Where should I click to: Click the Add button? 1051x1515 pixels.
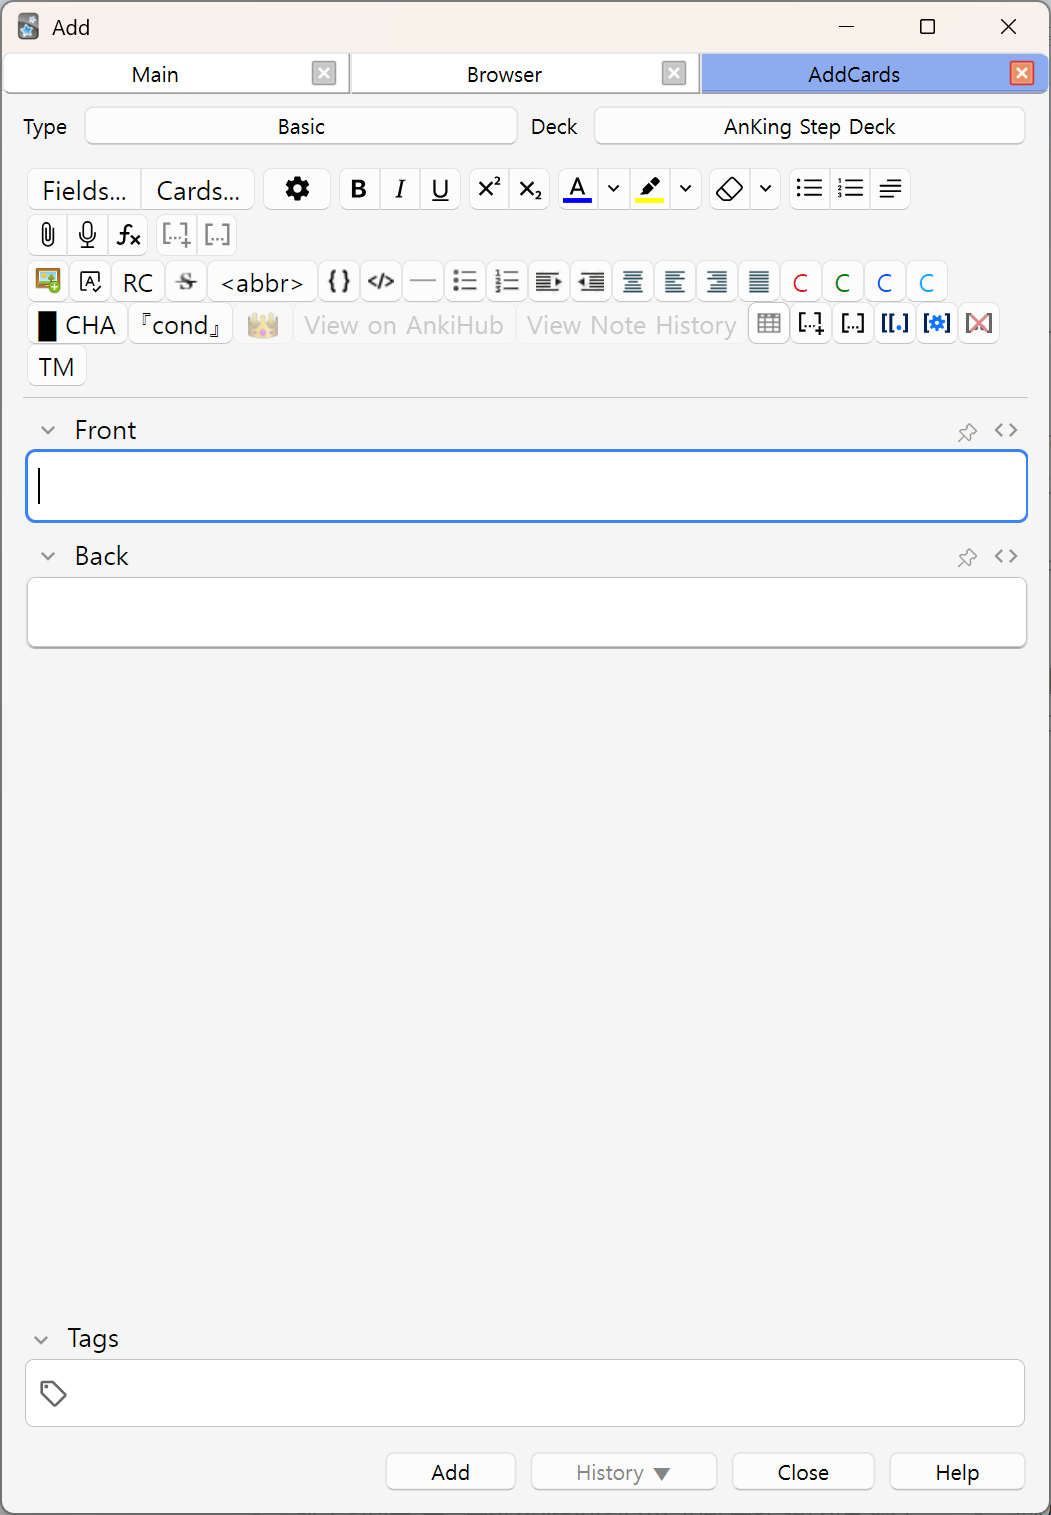pos(450,1472)
